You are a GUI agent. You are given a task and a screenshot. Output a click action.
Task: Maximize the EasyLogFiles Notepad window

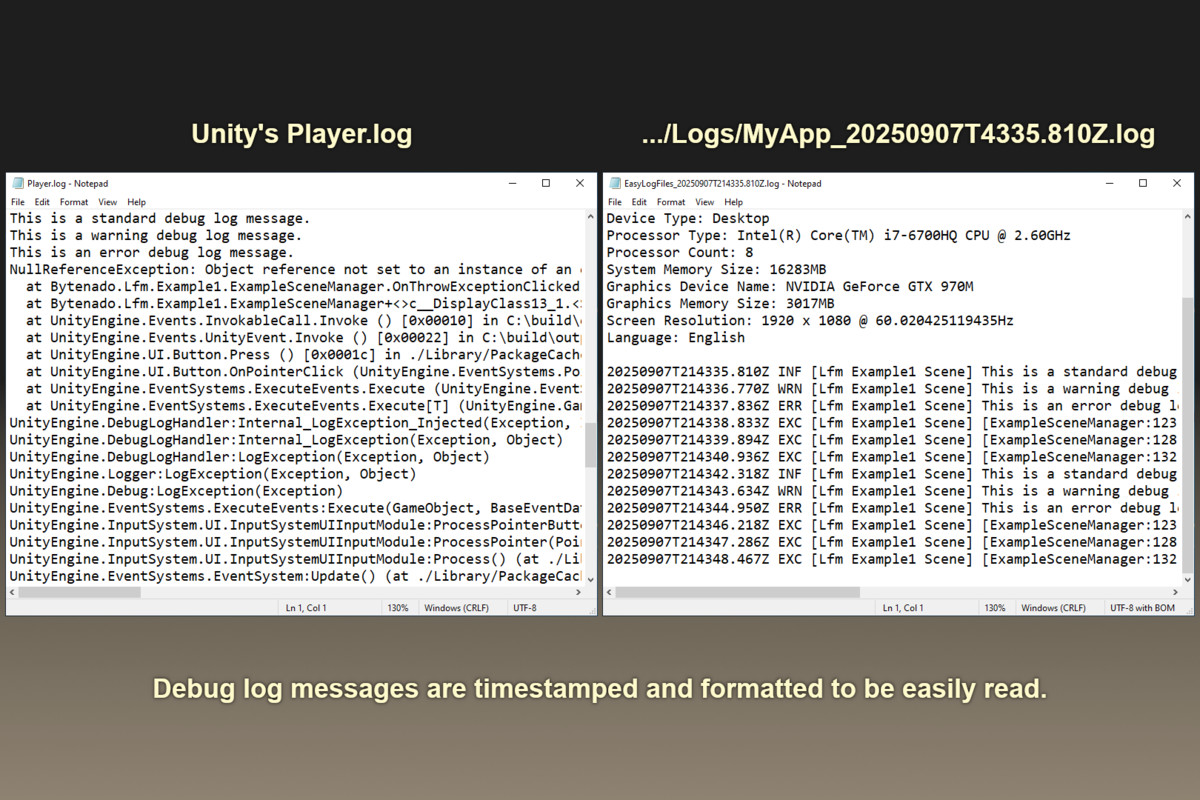coord(1143,184)
